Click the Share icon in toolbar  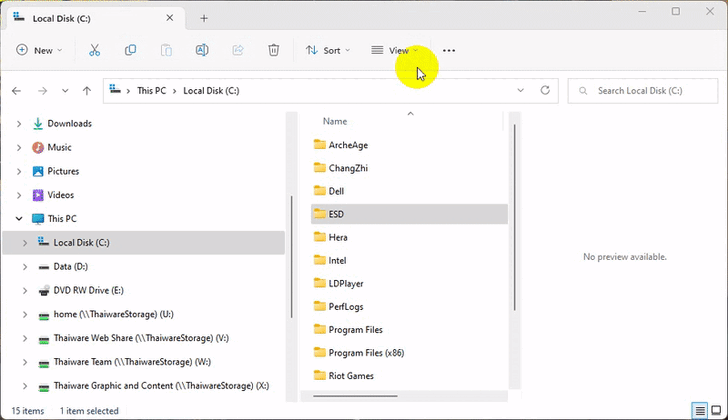[x=238, y=50]
